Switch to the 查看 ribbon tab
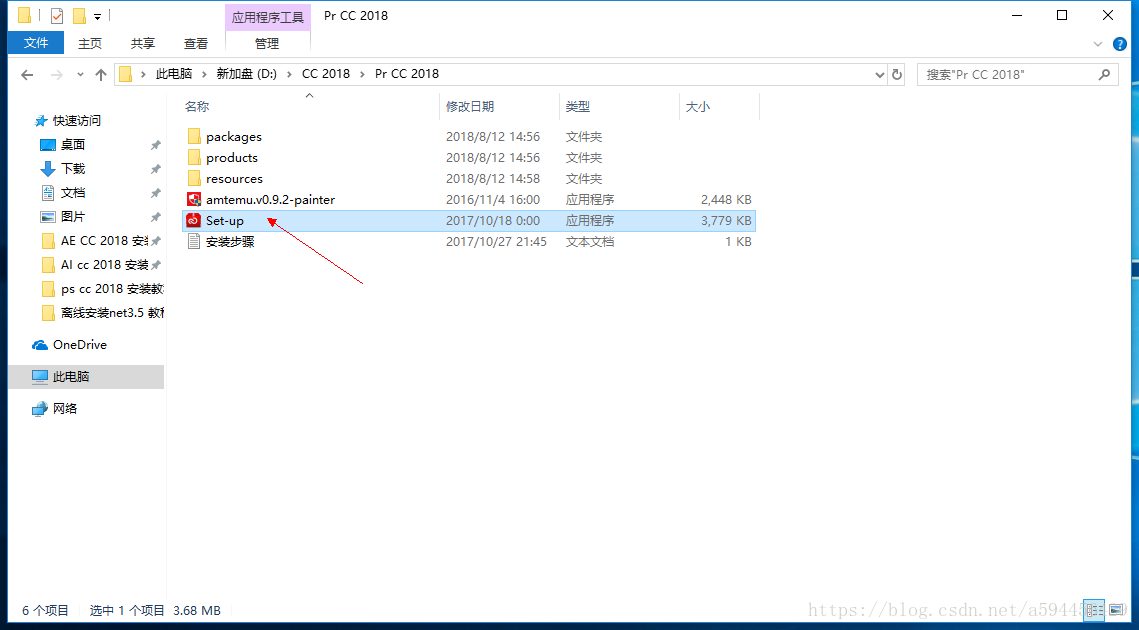 click(x=196, y=44)
